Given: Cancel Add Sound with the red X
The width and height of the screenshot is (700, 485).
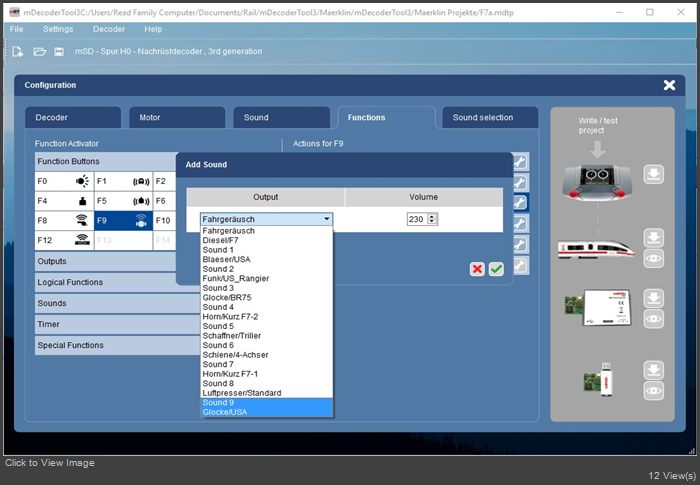Looking at the screenshot, I should (x=477, y=269).
